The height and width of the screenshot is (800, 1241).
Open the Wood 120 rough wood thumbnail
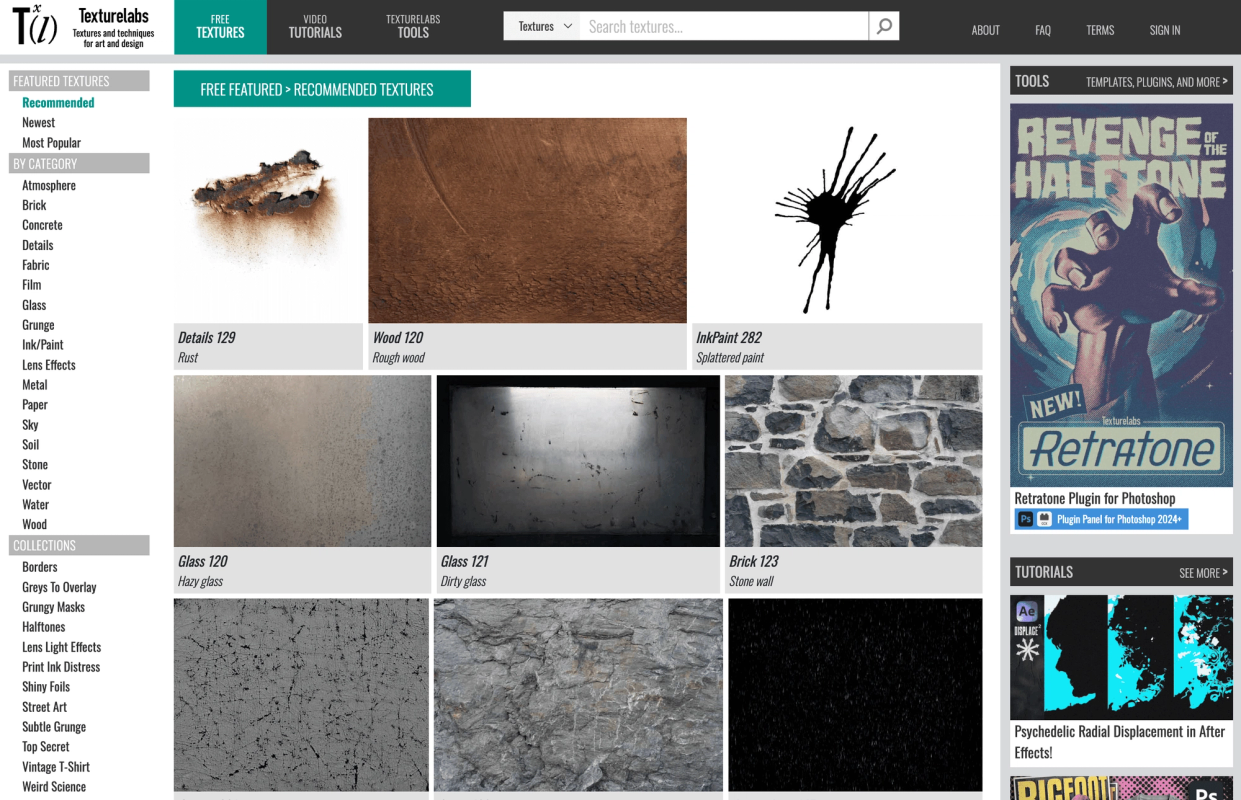527,220
